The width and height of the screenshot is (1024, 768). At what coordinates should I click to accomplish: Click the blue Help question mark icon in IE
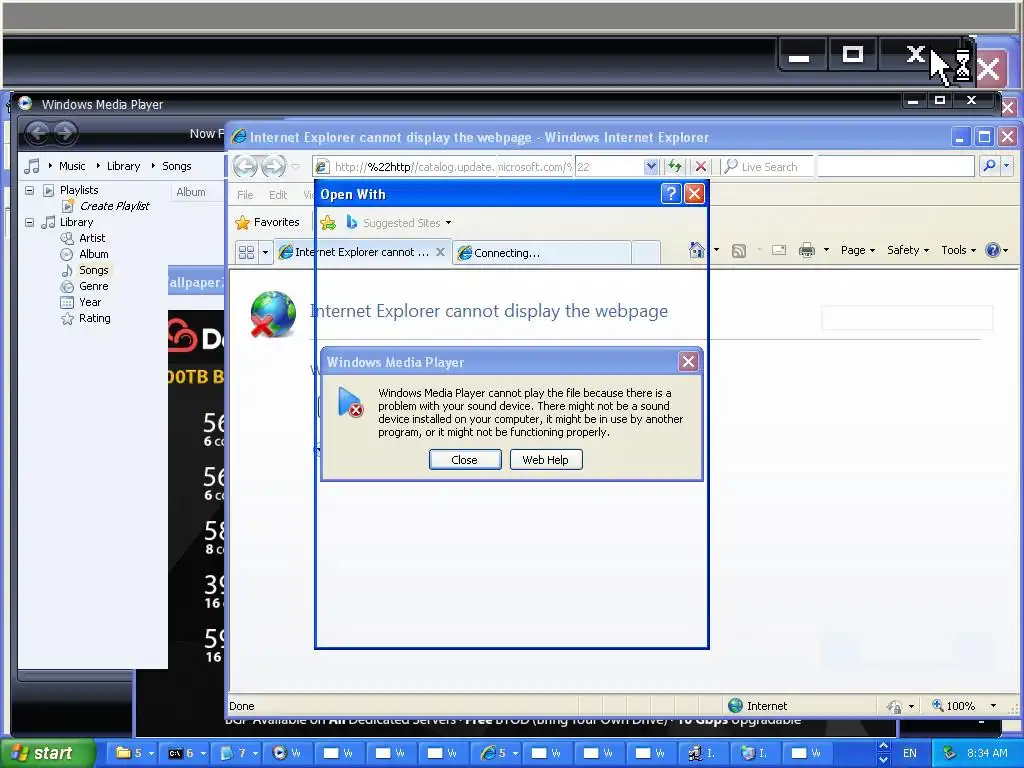coord(993,250)
